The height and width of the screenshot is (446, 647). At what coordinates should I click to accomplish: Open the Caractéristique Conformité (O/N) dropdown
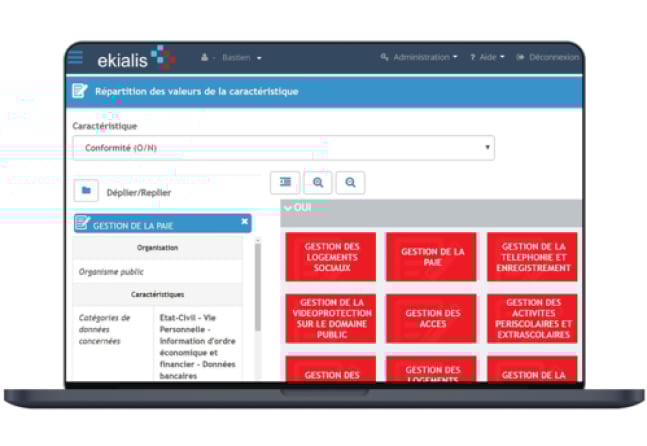coord(283,148)
